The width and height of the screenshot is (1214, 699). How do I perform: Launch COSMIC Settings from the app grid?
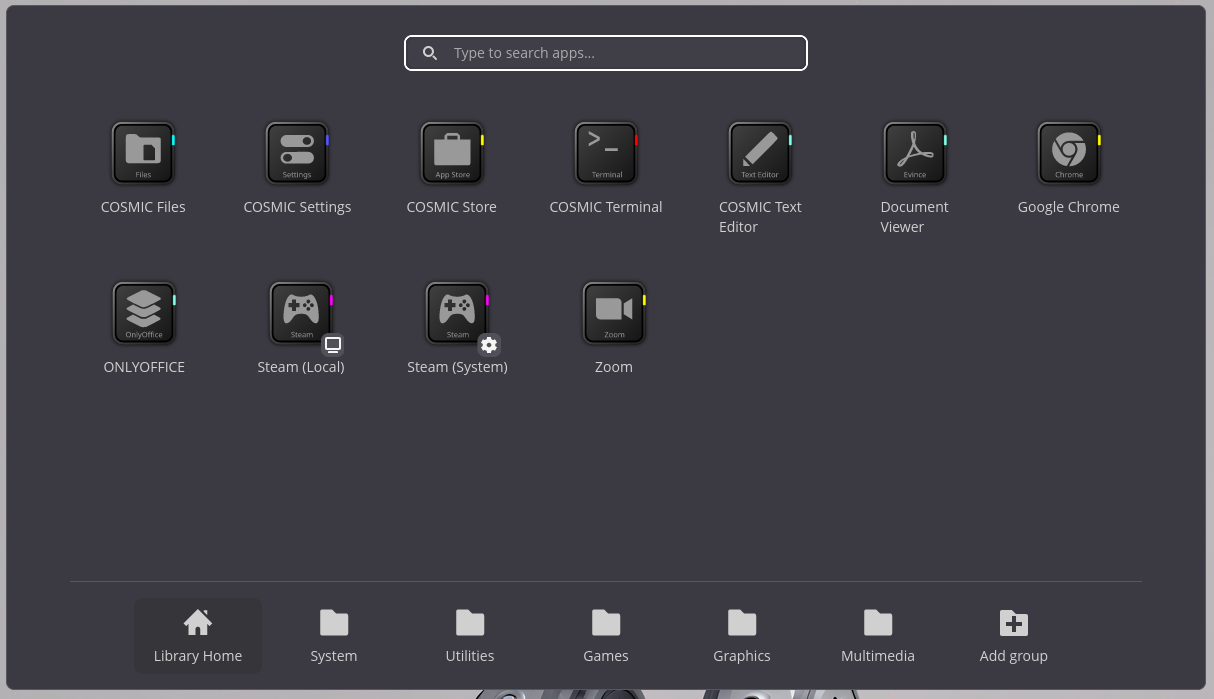(297, 153)
